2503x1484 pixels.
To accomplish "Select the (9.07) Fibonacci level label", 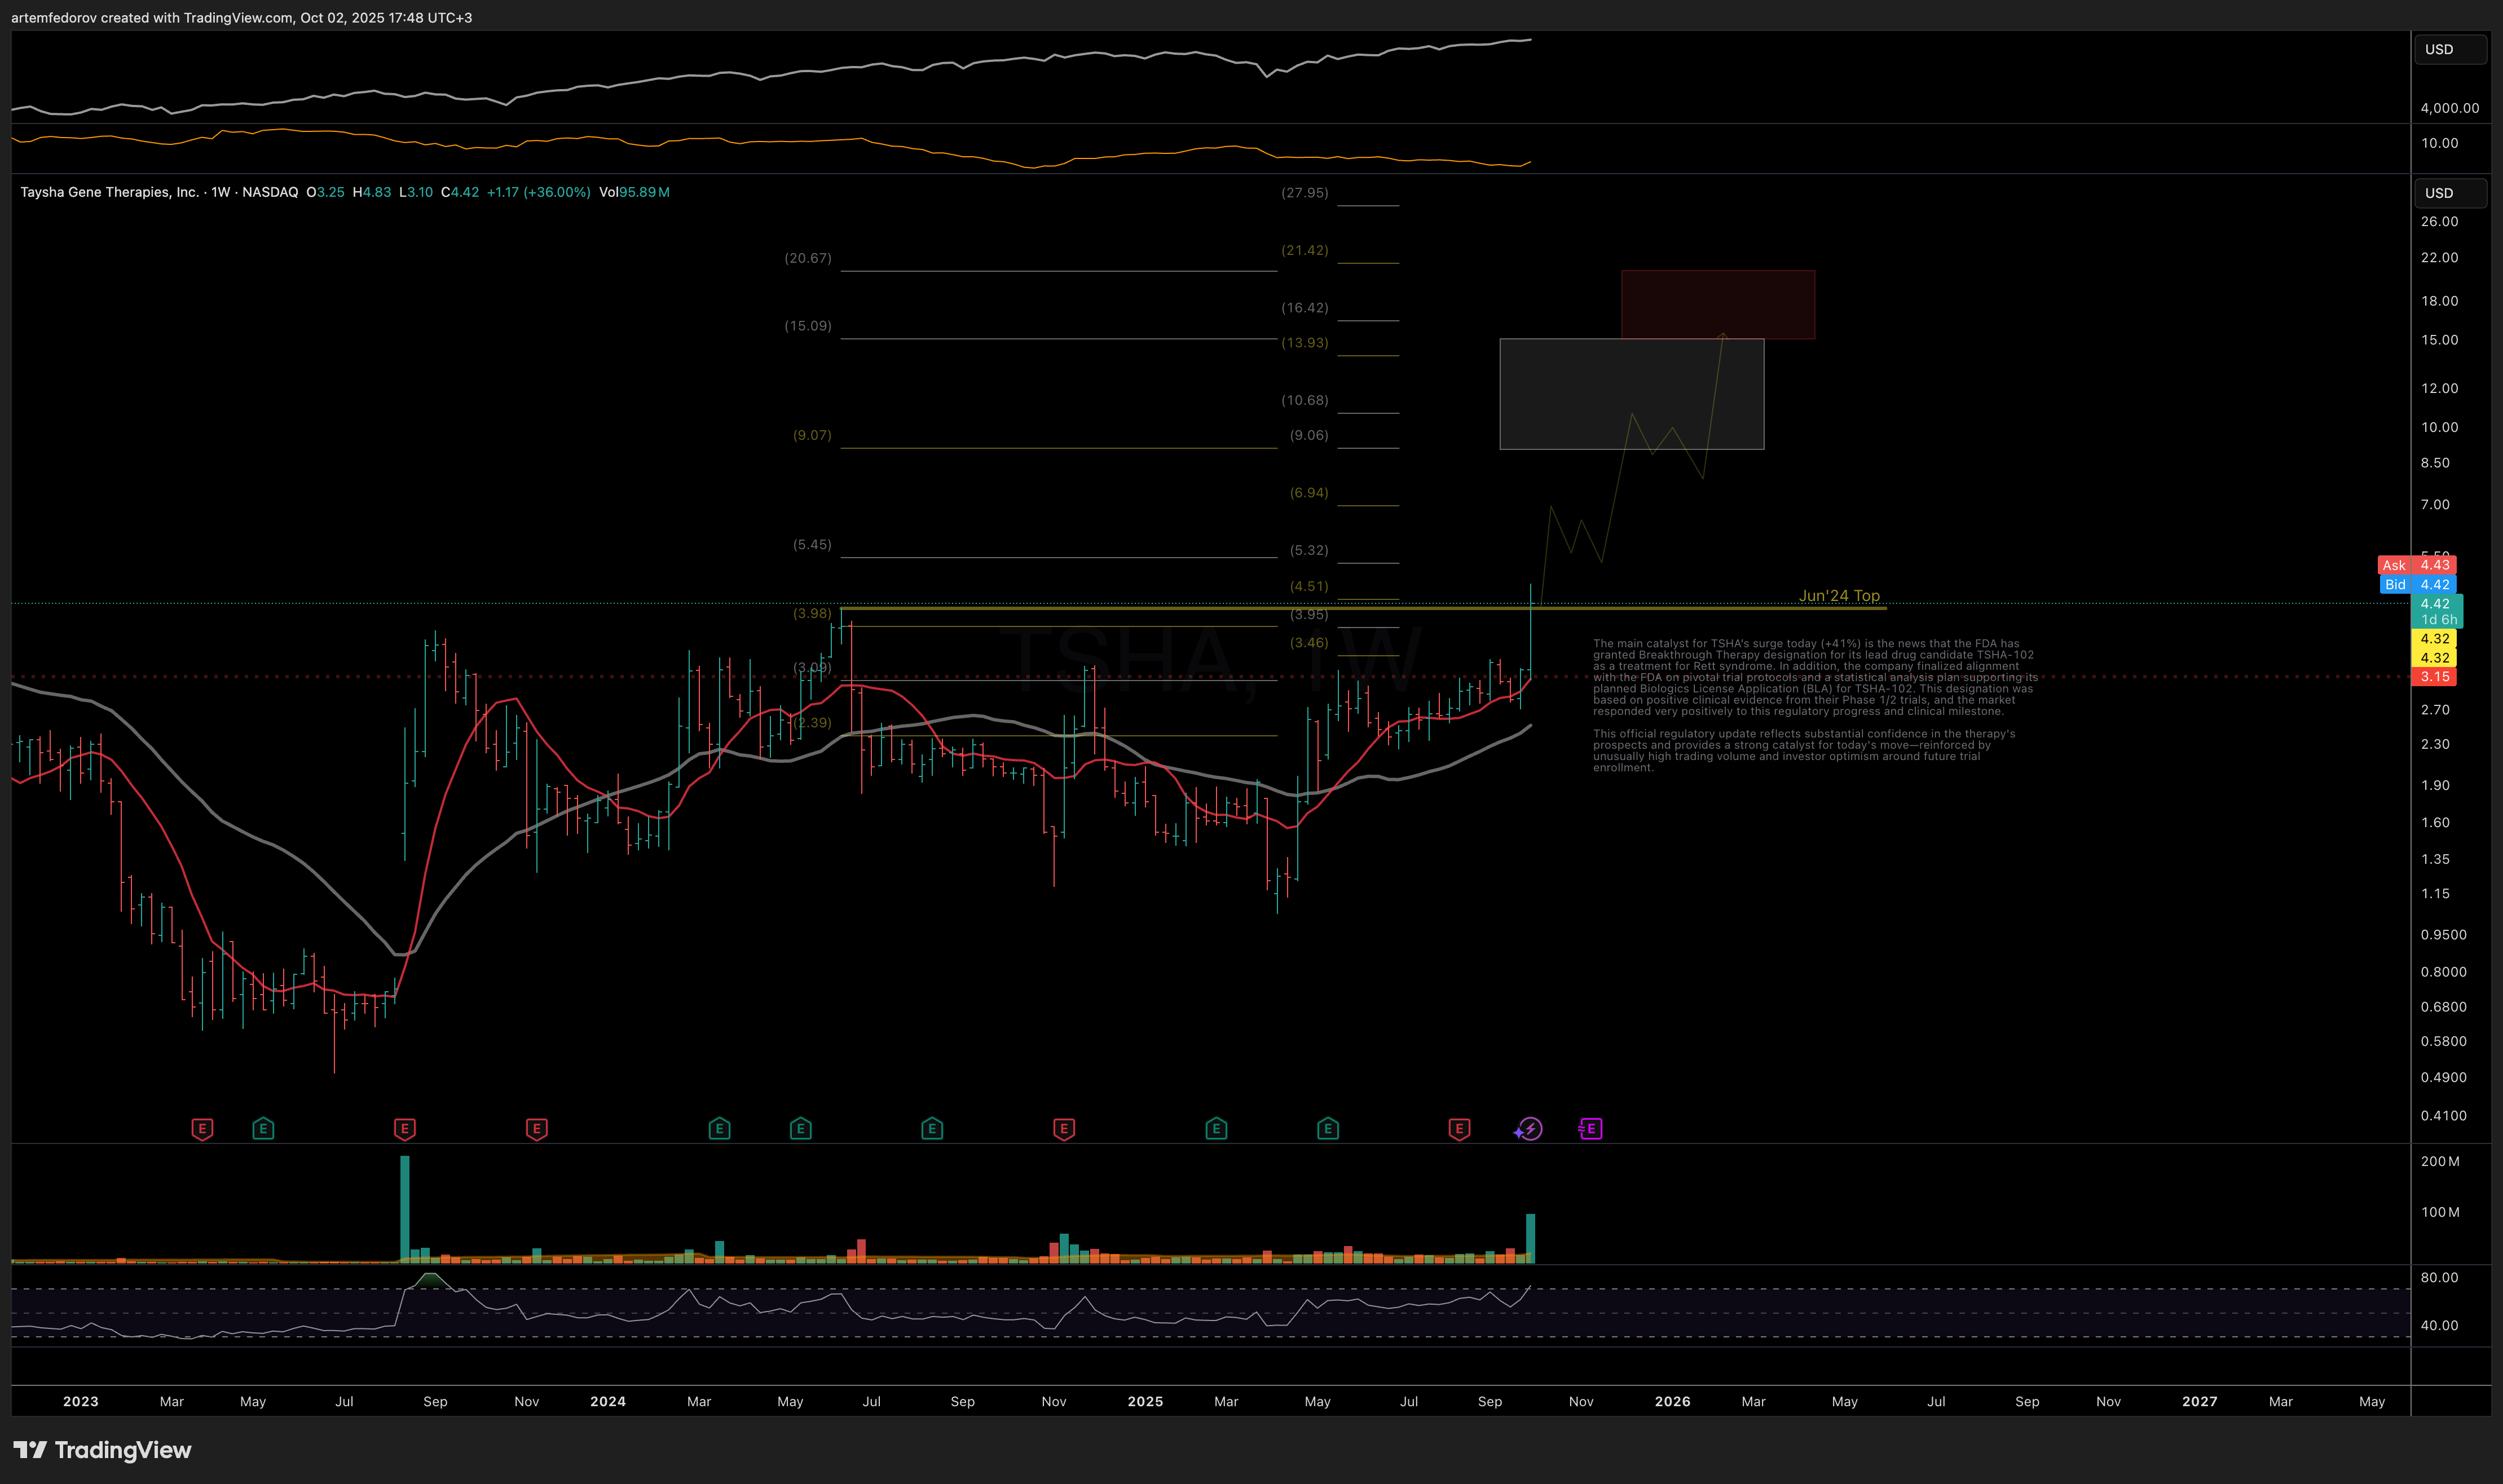I will [812, 435].
